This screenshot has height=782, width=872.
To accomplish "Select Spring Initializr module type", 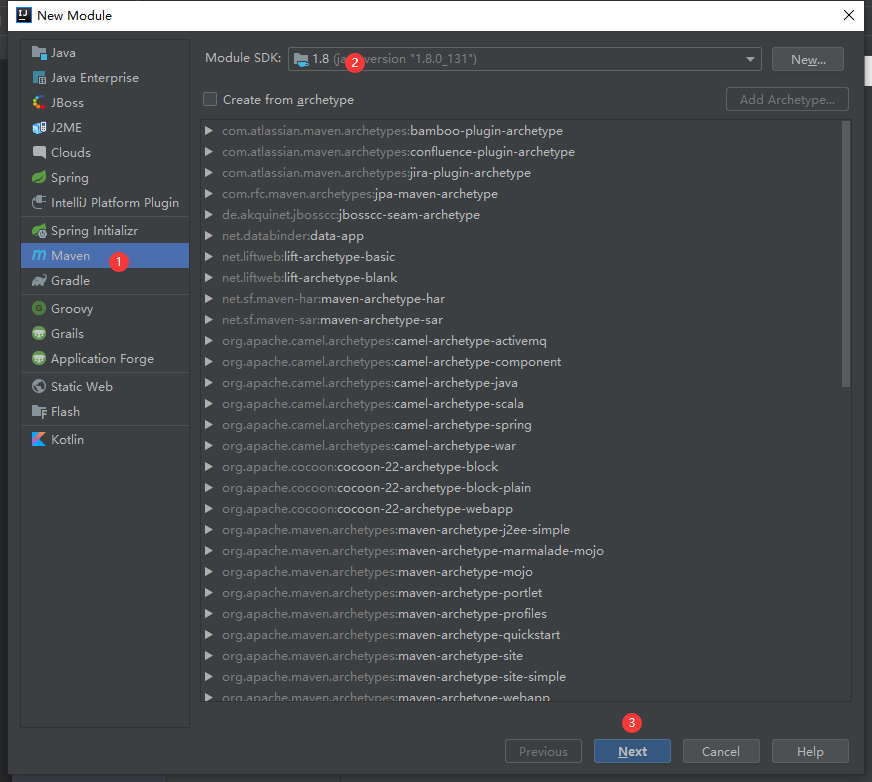I will 105,231.
